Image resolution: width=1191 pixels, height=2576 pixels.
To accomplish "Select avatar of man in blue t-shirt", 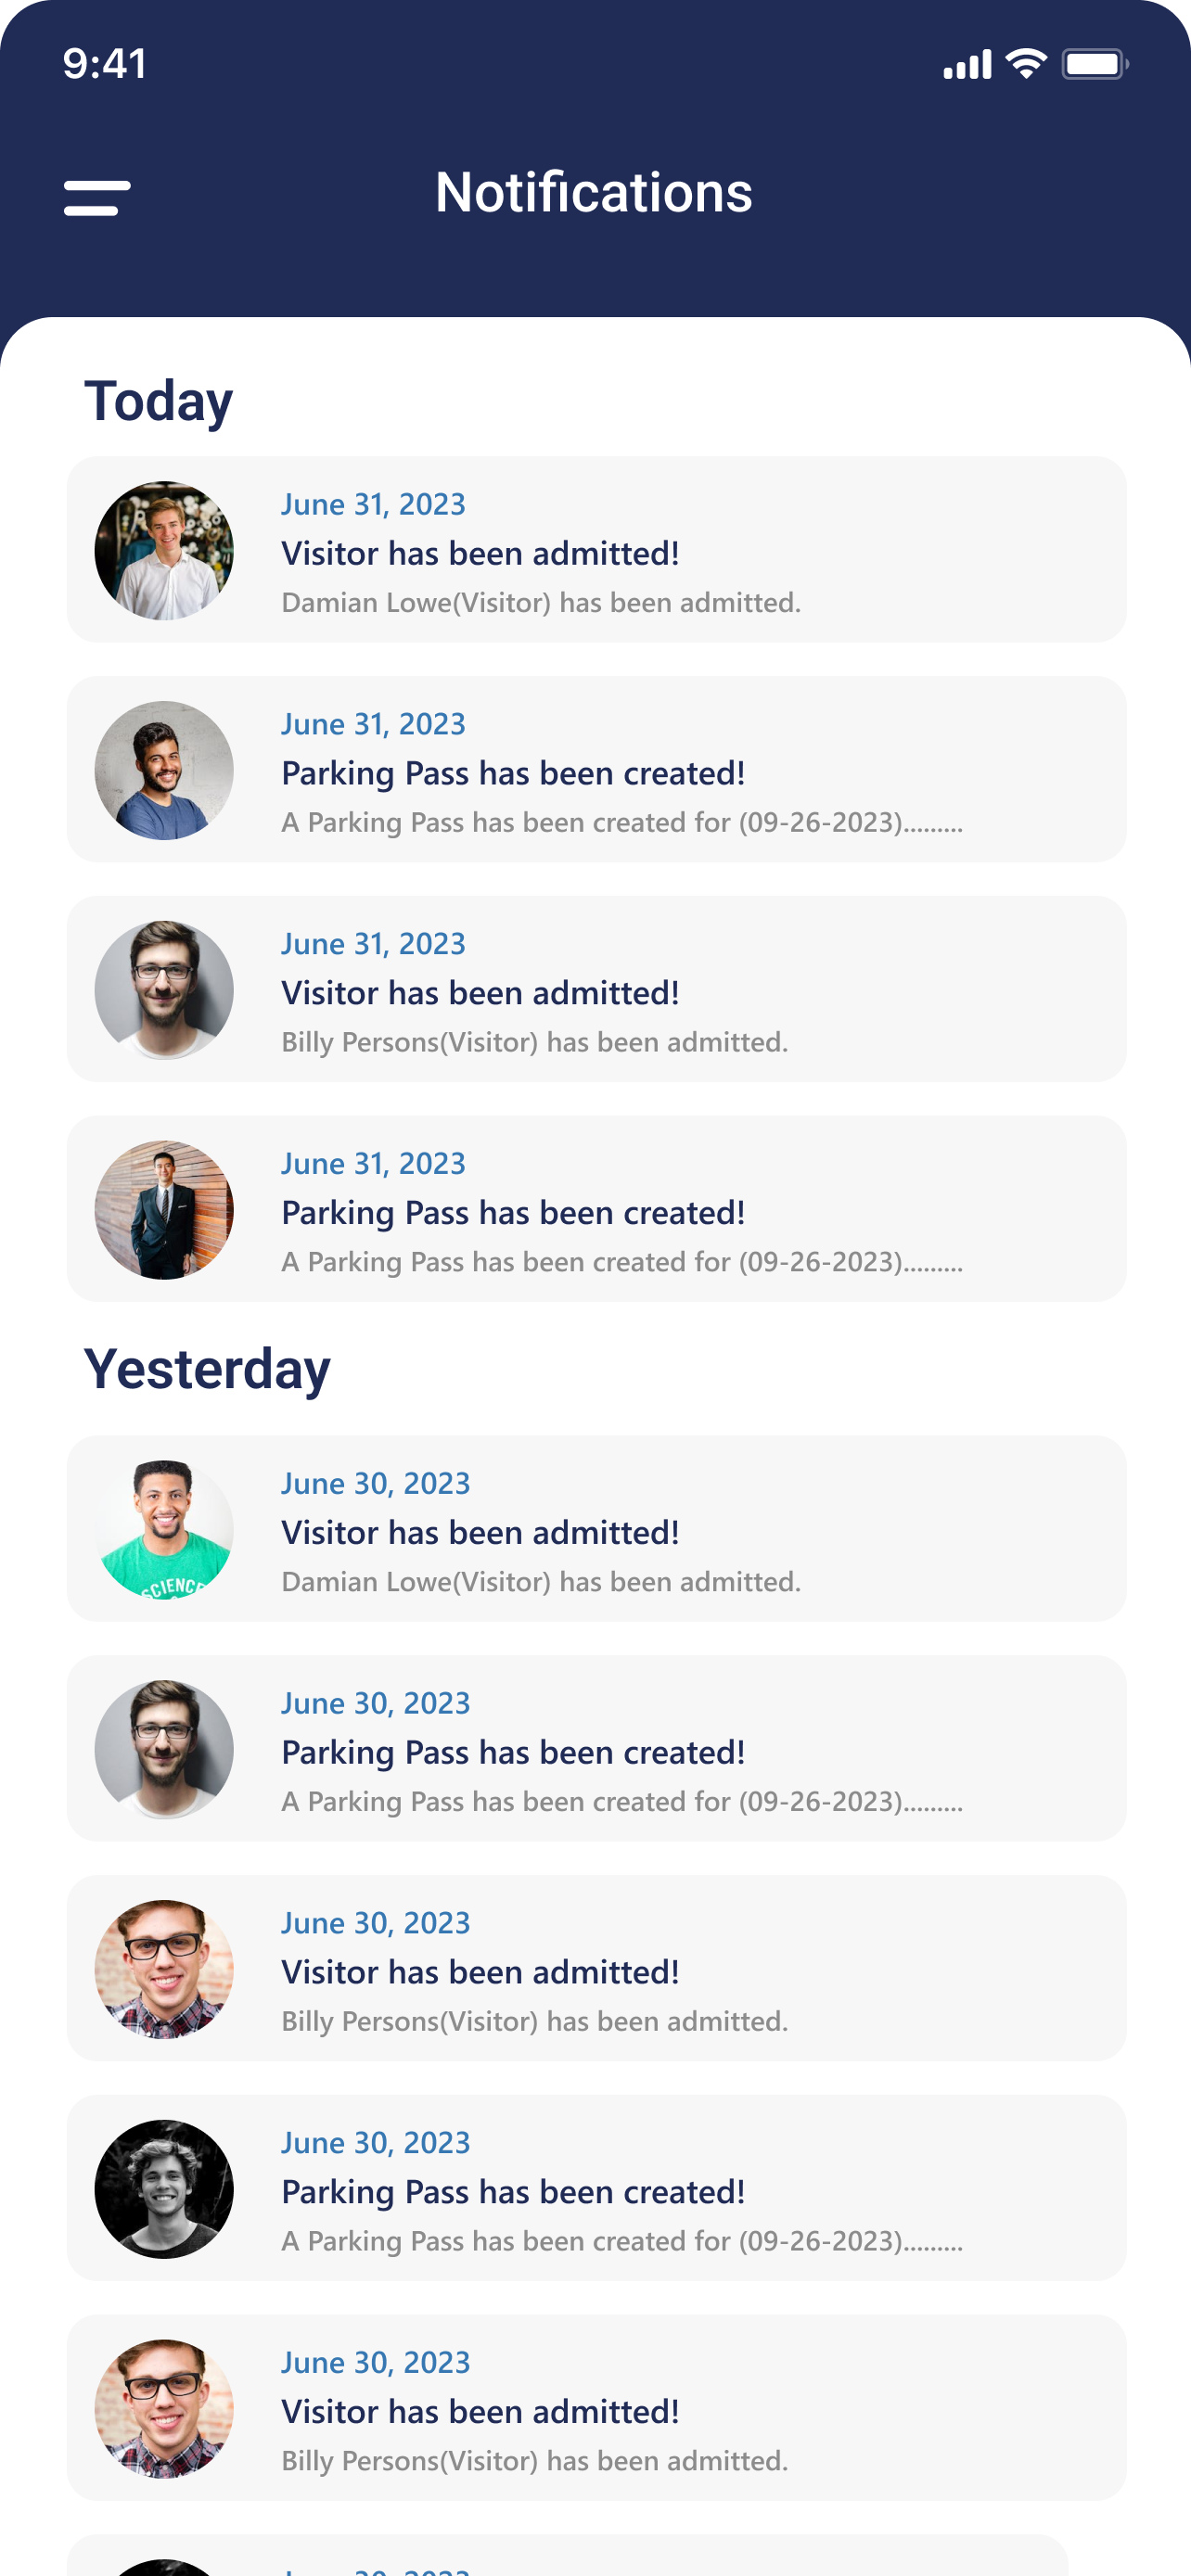I will pos(164,770).
